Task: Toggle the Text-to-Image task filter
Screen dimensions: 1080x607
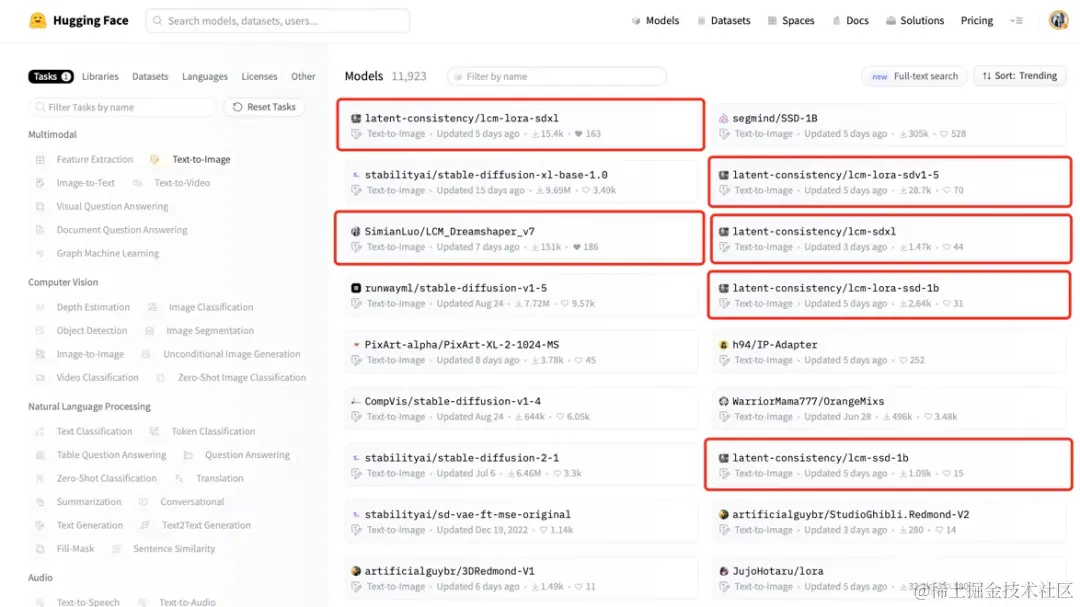Action: pos(191,159)
